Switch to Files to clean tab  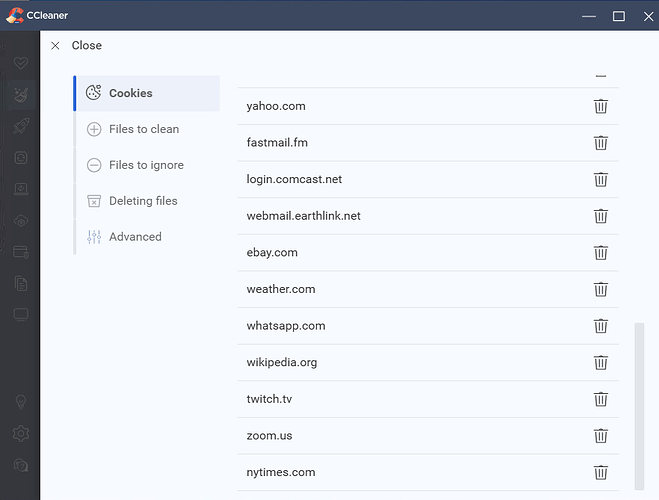coord(143,129)
